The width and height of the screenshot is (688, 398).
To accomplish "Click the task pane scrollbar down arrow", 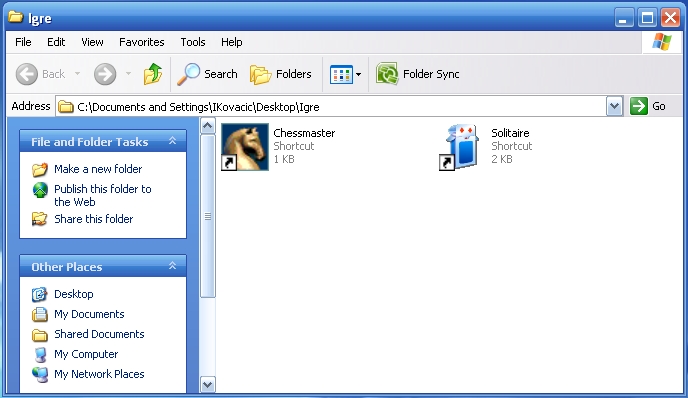I will coord(208,385).
